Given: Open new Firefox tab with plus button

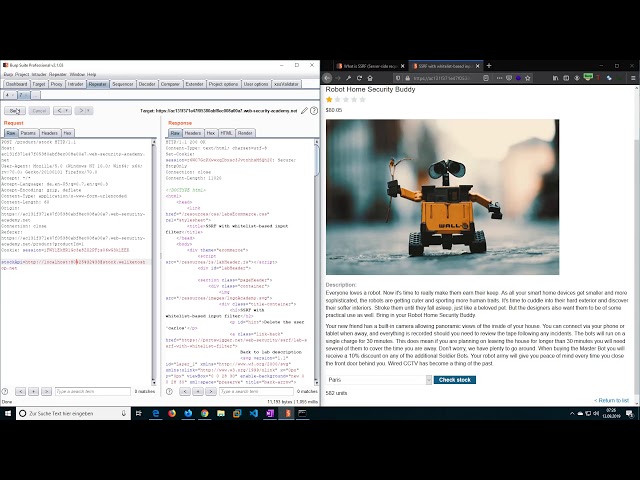Looking at the screenshot, I should pyautogui.click(x=489, y=66).
